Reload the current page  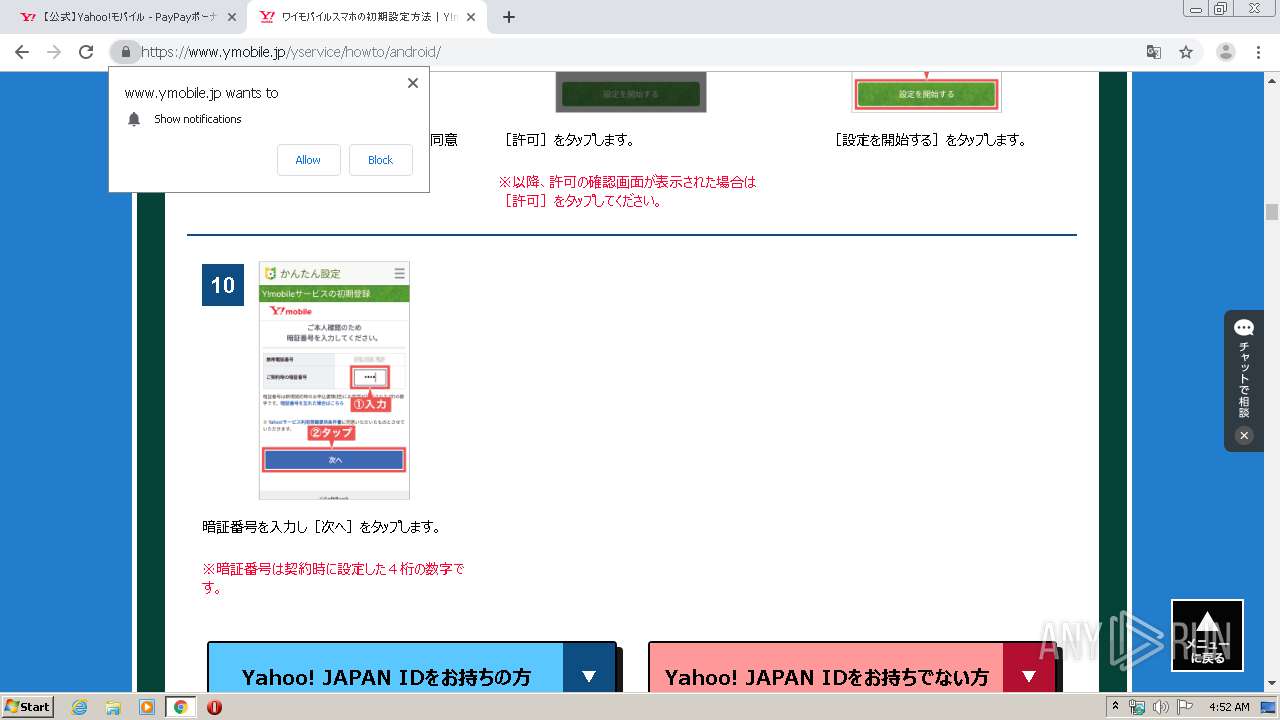(86, 52)
